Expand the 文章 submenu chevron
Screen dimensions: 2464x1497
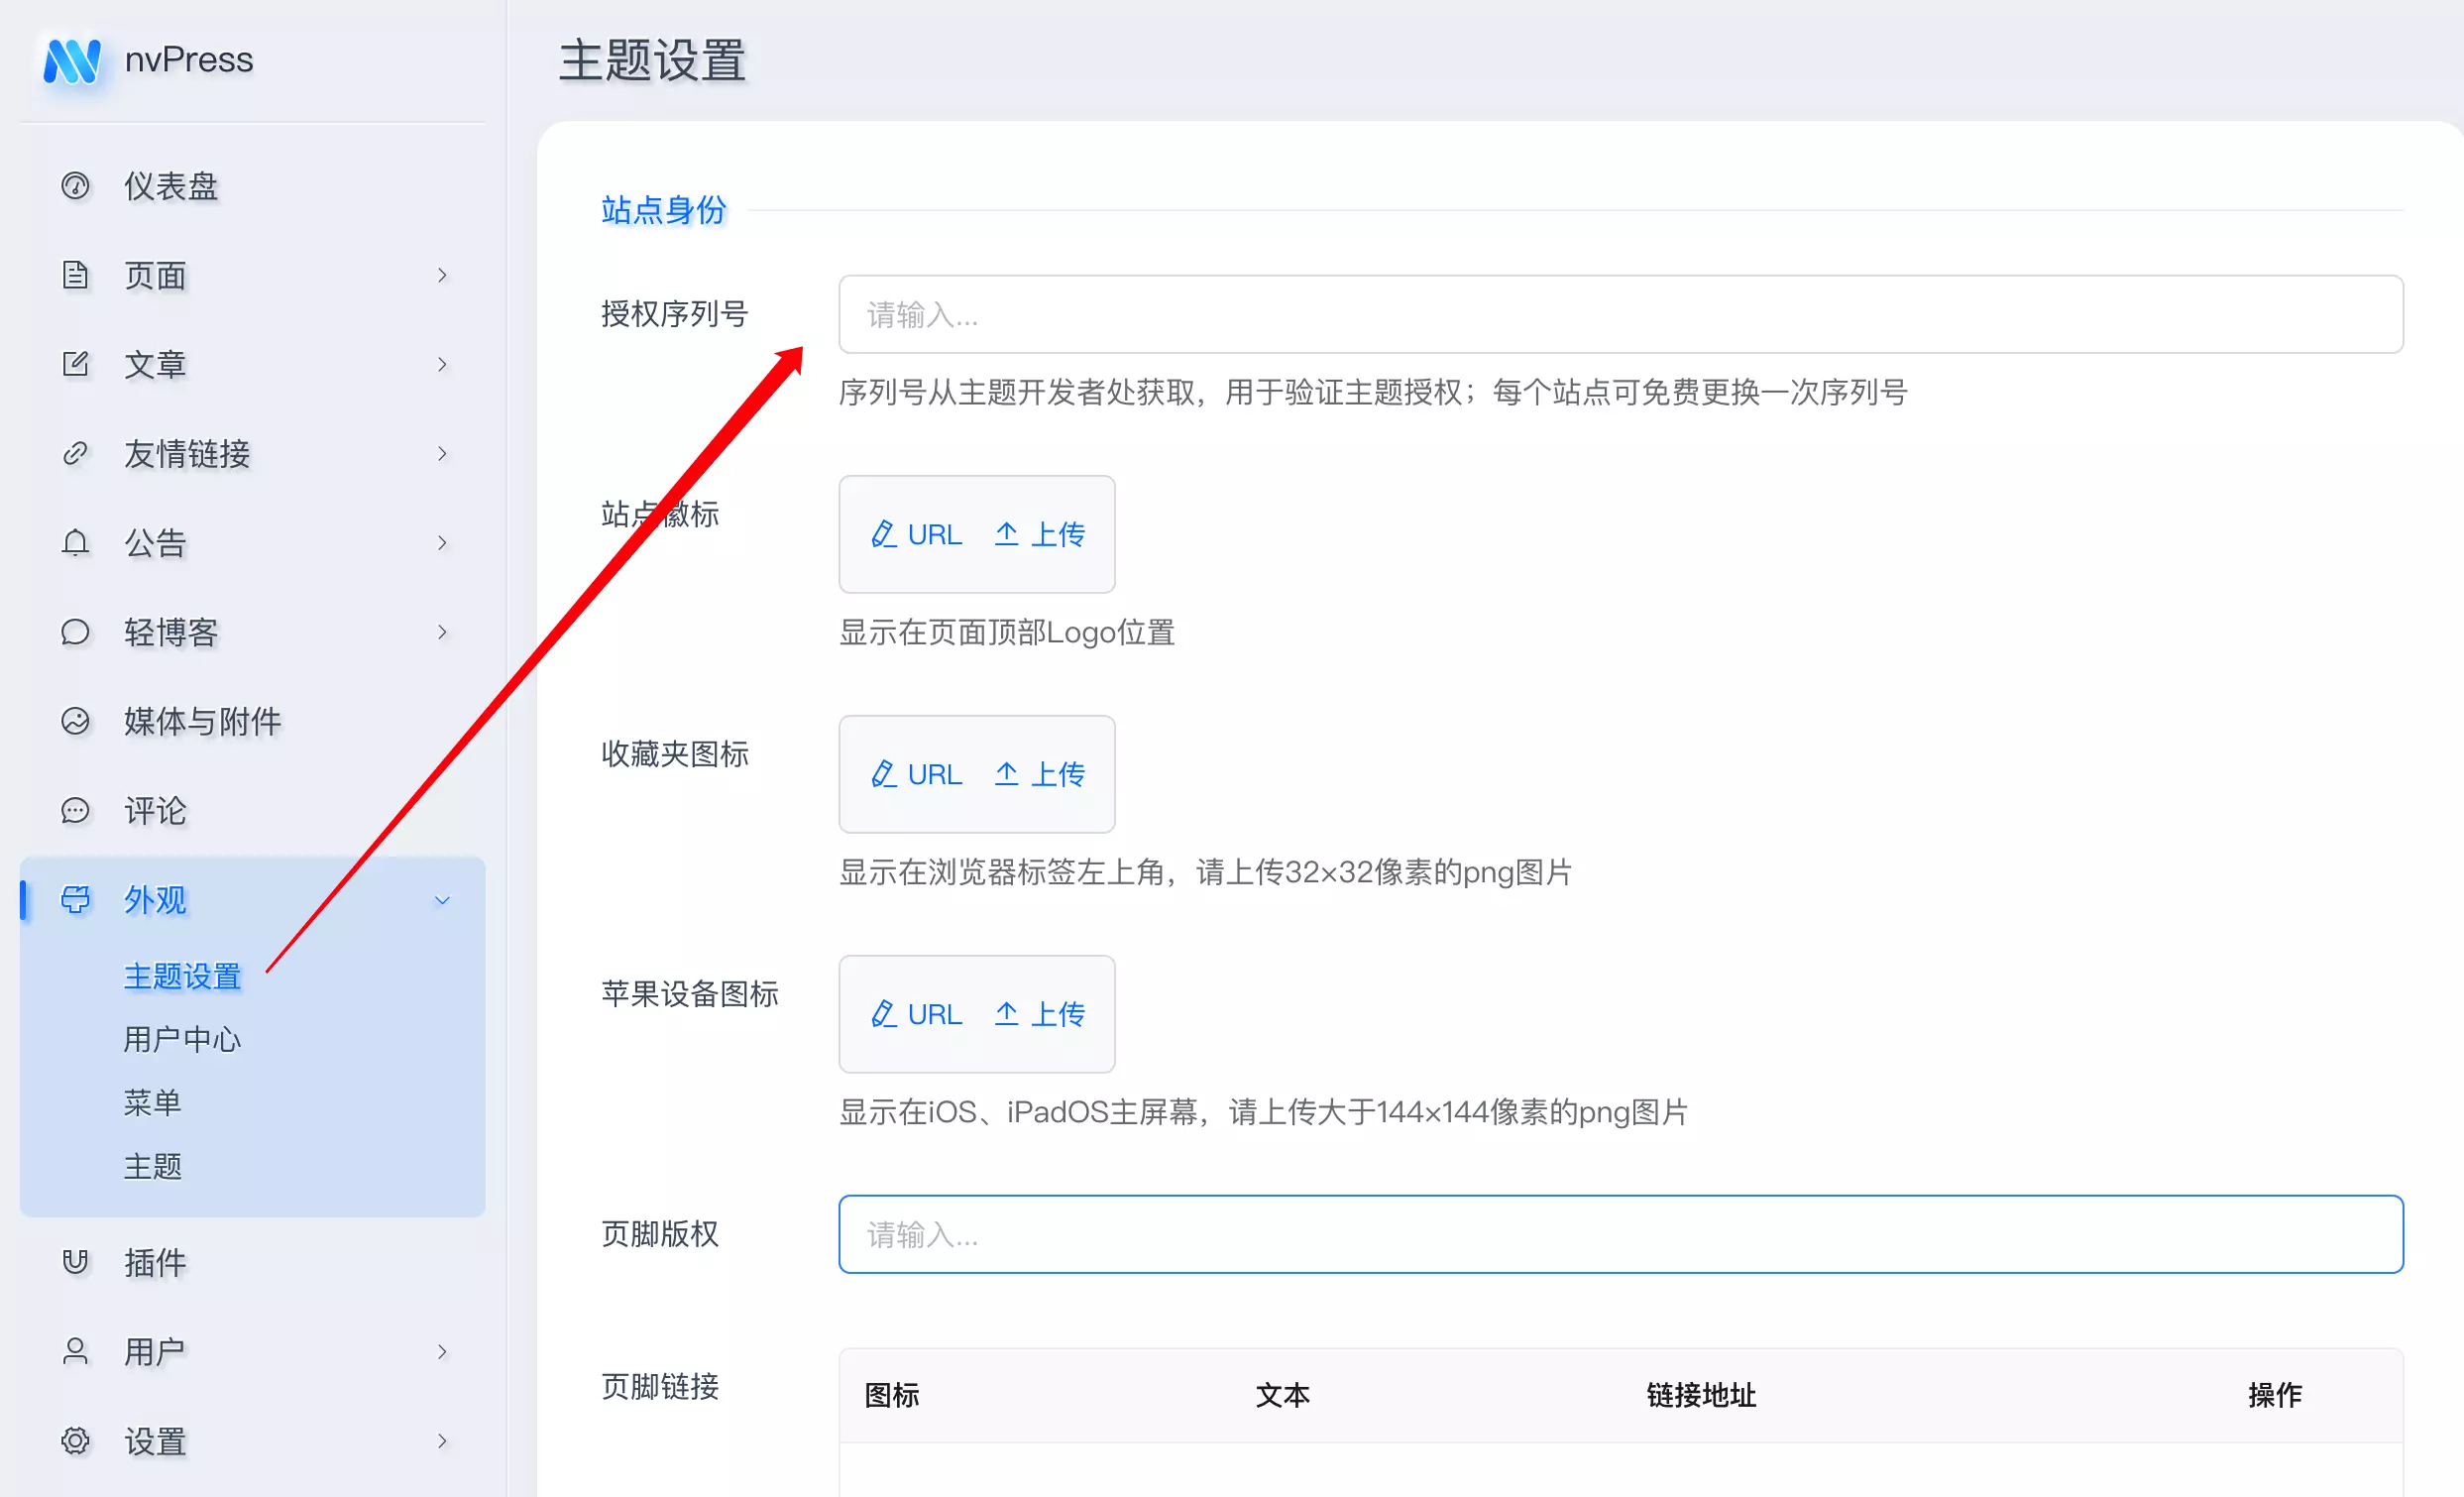pos(442,365)
